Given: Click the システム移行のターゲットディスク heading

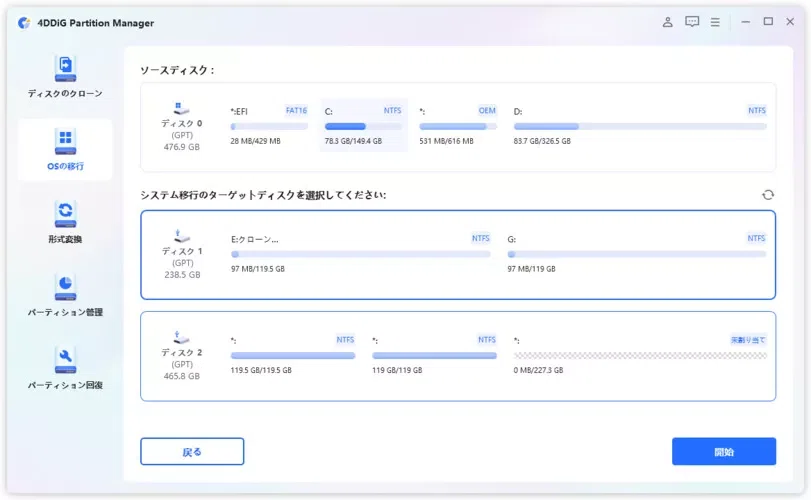Looking at the screenshot, I should coord(263,195).
